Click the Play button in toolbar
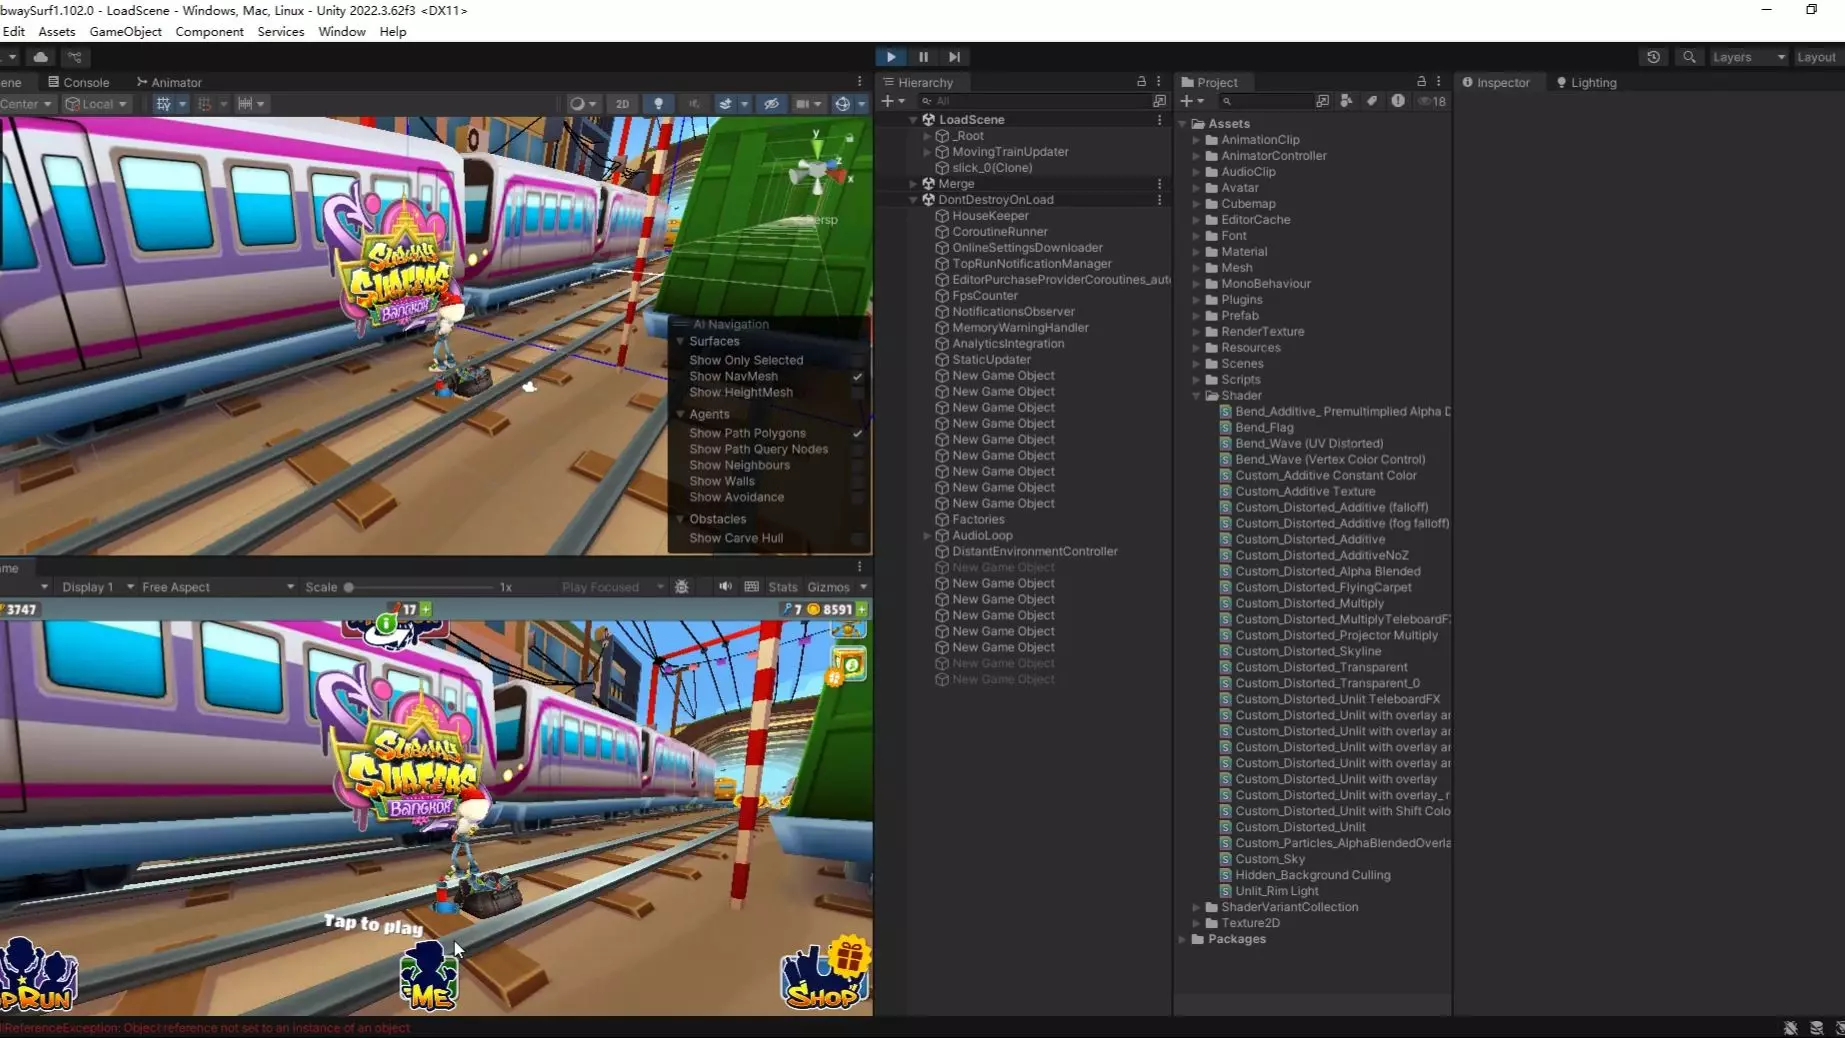Screen dimensions: 1845x1038 pos(891,57)
